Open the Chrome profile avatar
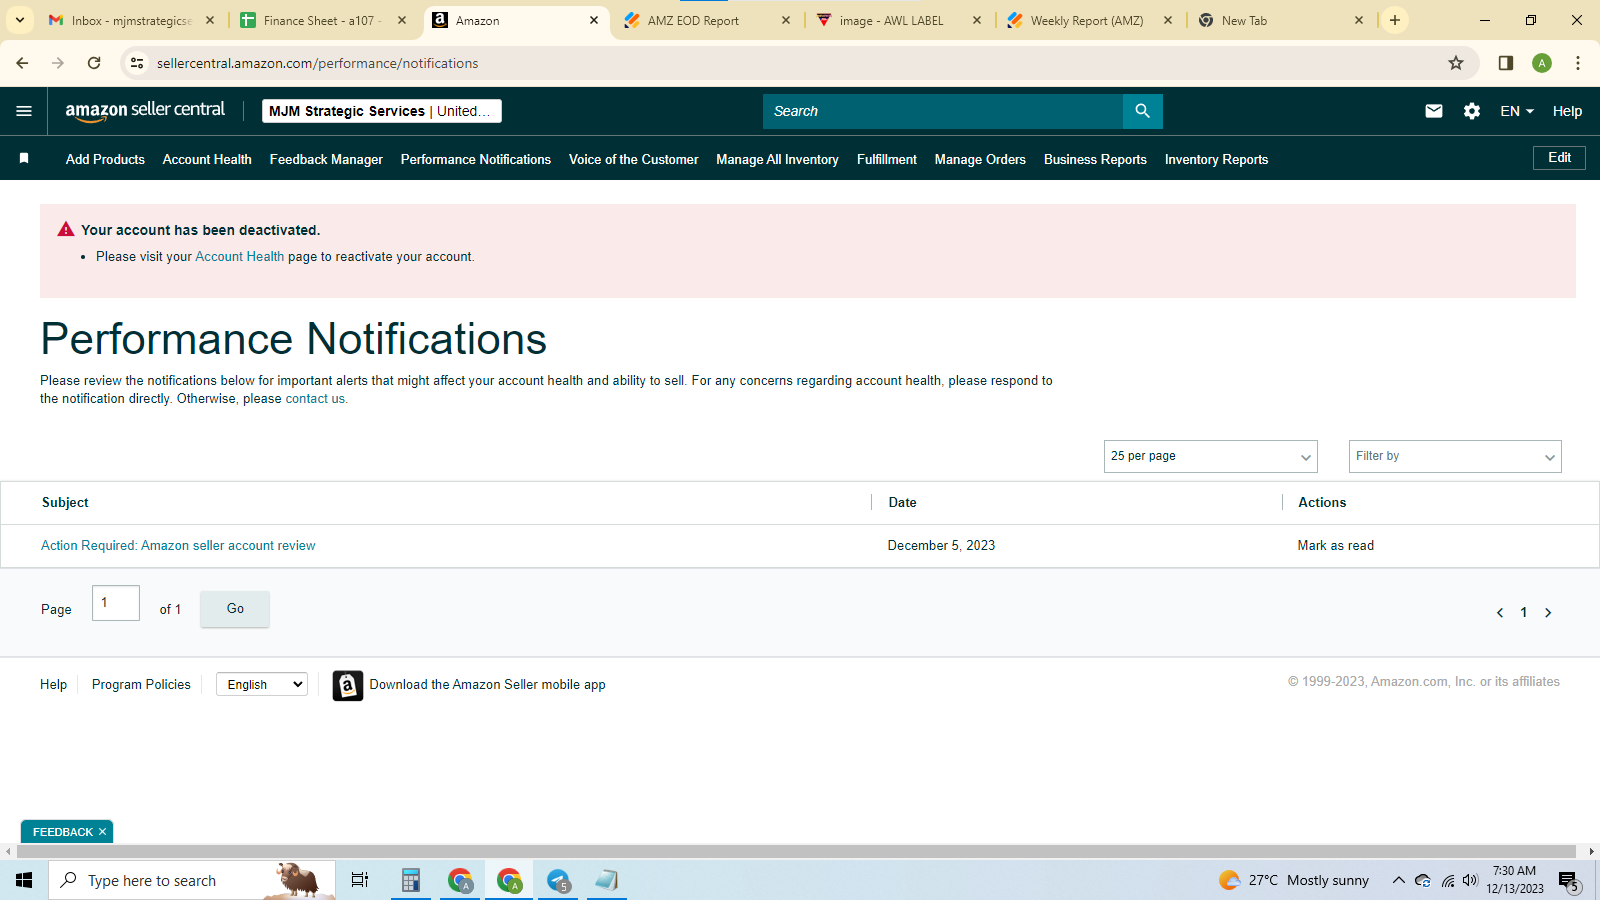The height and width of the screenshot is (900, 1600). (1542, 63)
